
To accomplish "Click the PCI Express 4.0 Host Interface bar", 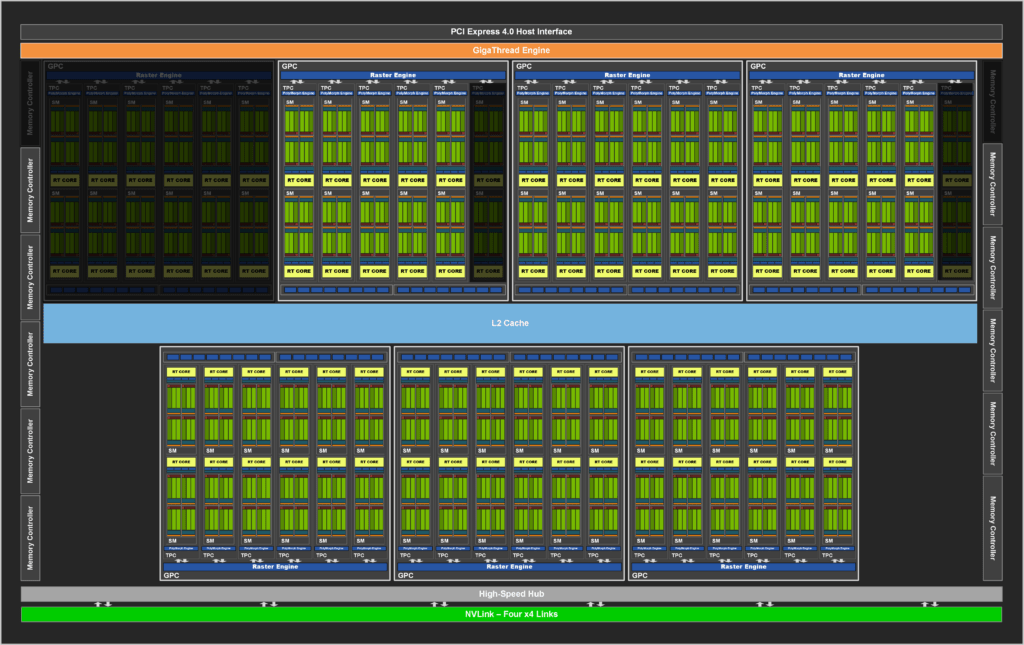I will point(511,31).
